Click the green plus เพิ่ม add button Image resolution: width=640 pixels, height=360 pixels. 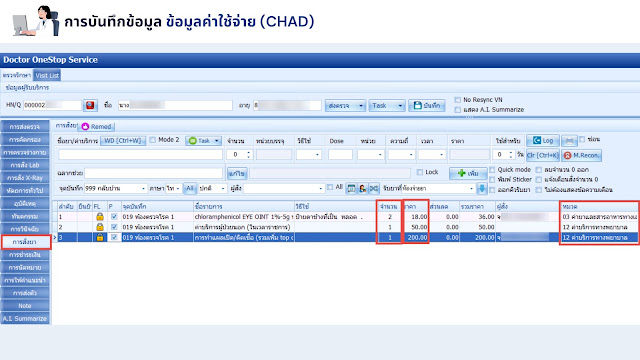tap(468, 173)
